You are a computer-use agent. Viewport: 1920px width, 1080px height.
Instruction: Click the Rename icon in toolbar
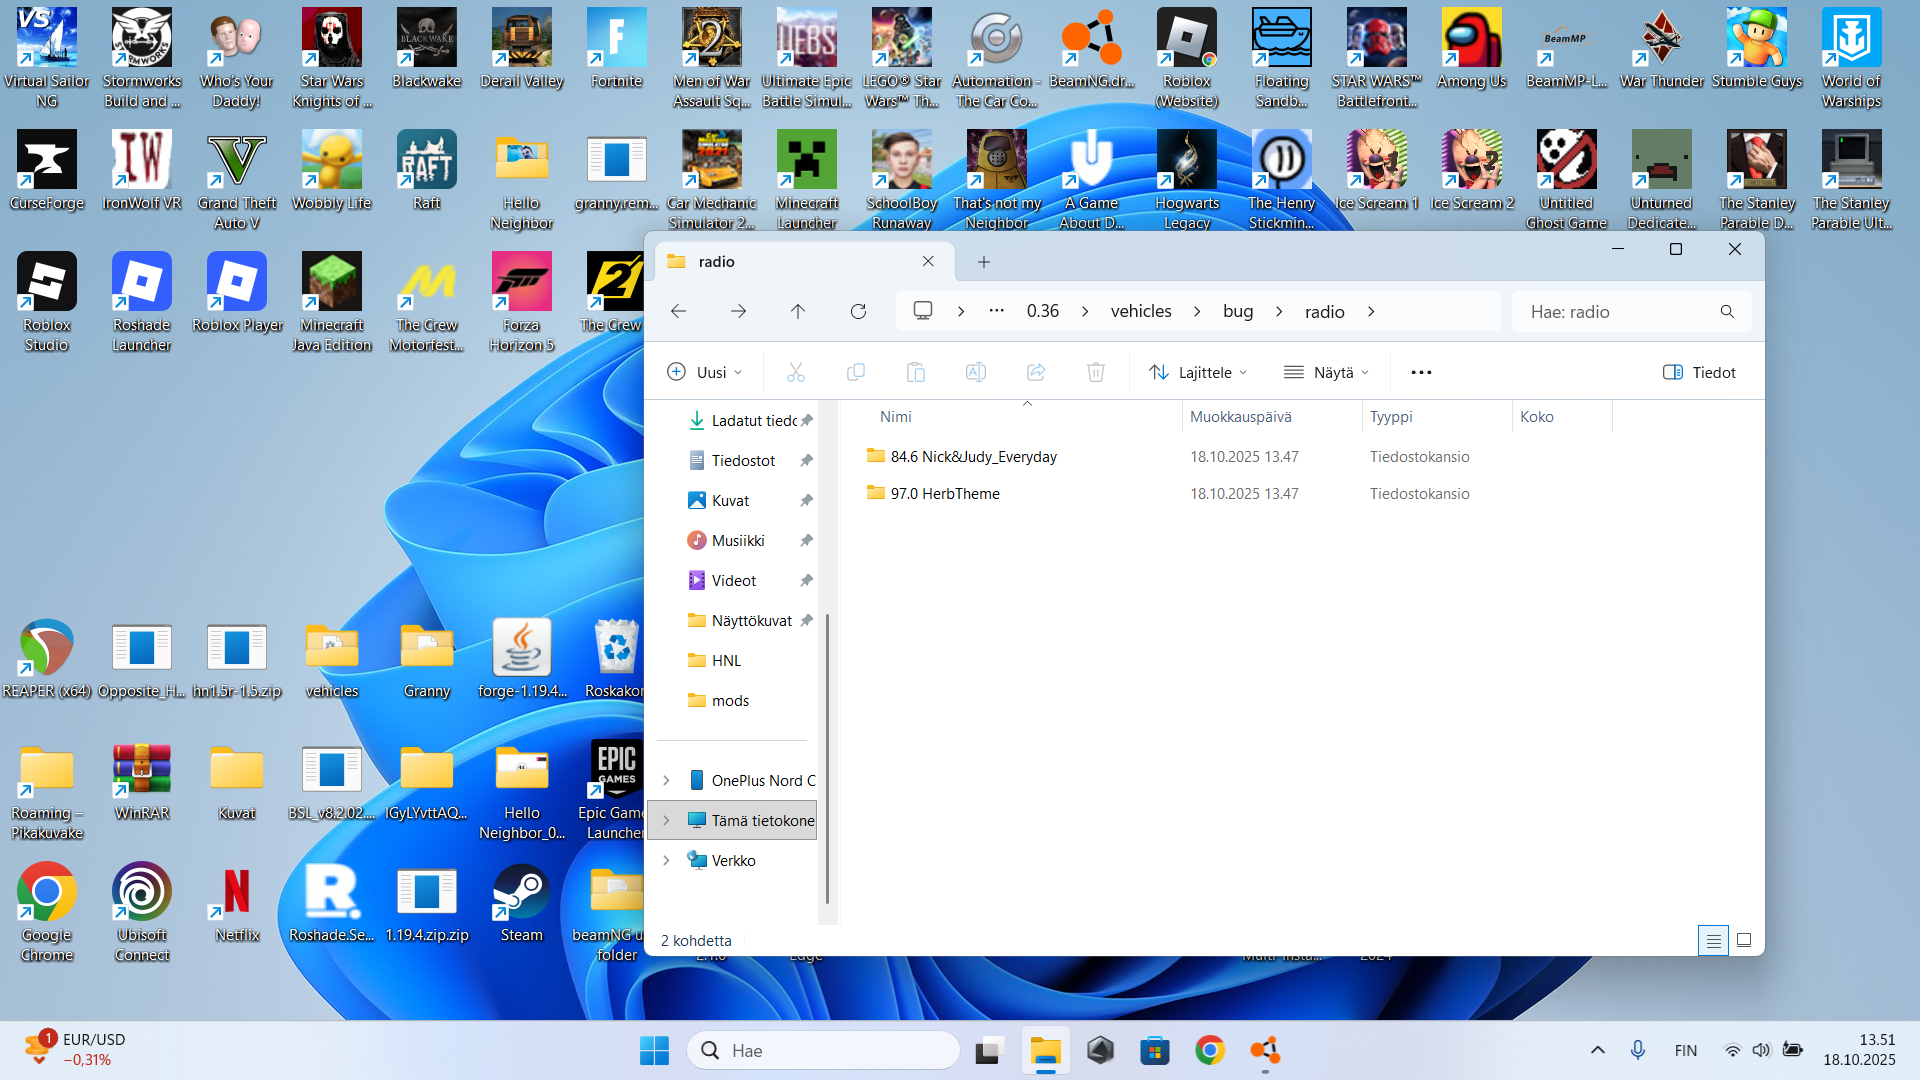pyautogui.click(x=976, y=372)
